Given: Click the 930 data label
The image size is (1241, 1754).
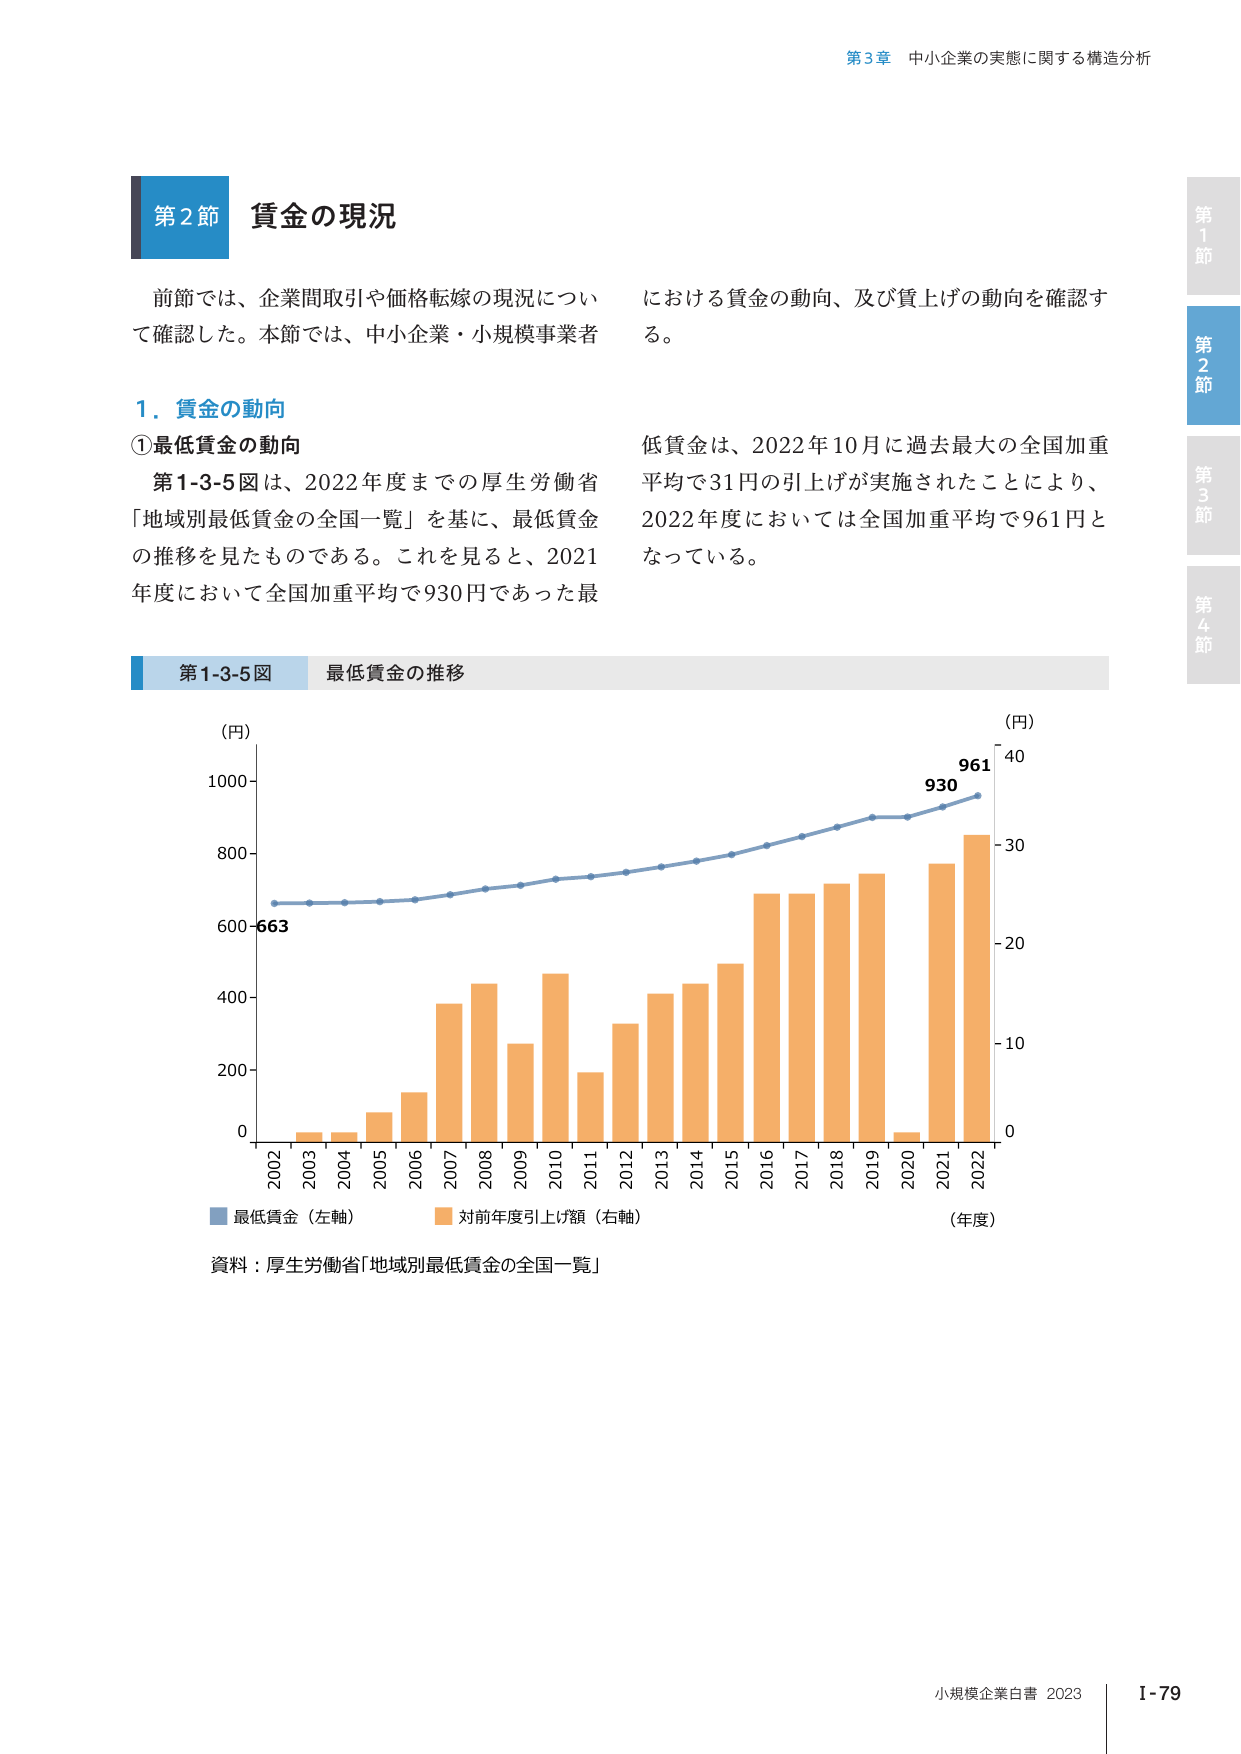Looking at the screenshot, I should (941, 785).
